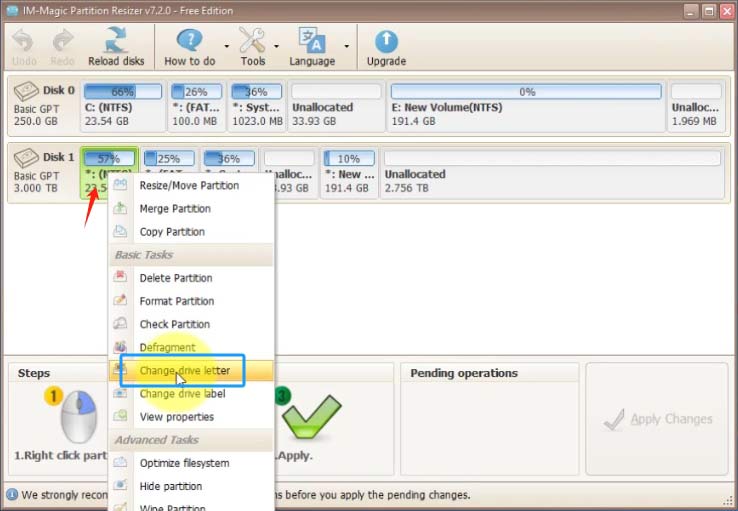Select the 1.969 MB Unallocated space on Disk 0
The image size is (738, 511).
point(696,105)
